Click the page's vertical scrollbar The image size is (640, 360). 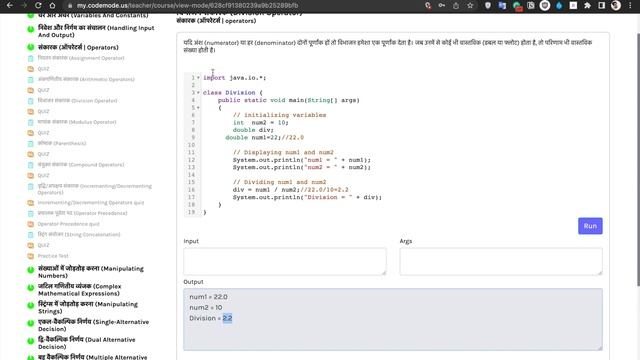(x=638, y=159)
